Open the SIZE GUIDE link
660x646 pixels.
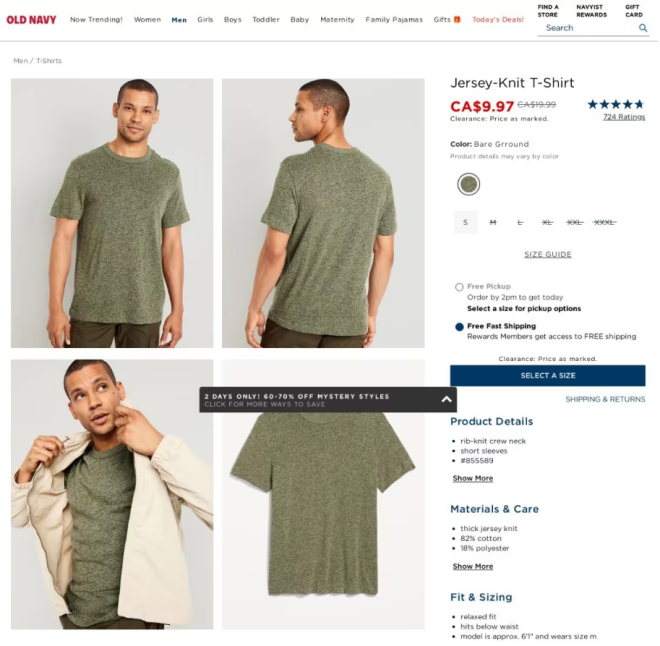[x=548, y=255]
